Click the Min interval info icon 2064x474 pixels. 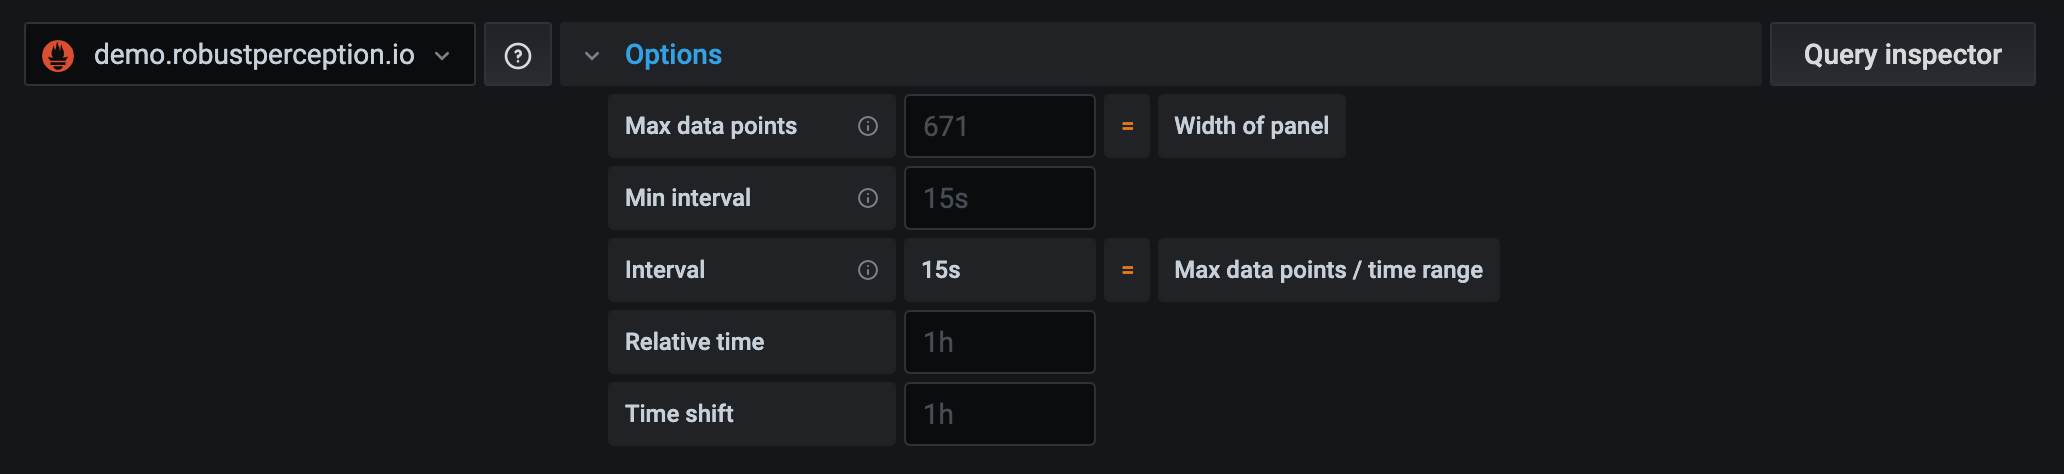(x=868, y=198)
